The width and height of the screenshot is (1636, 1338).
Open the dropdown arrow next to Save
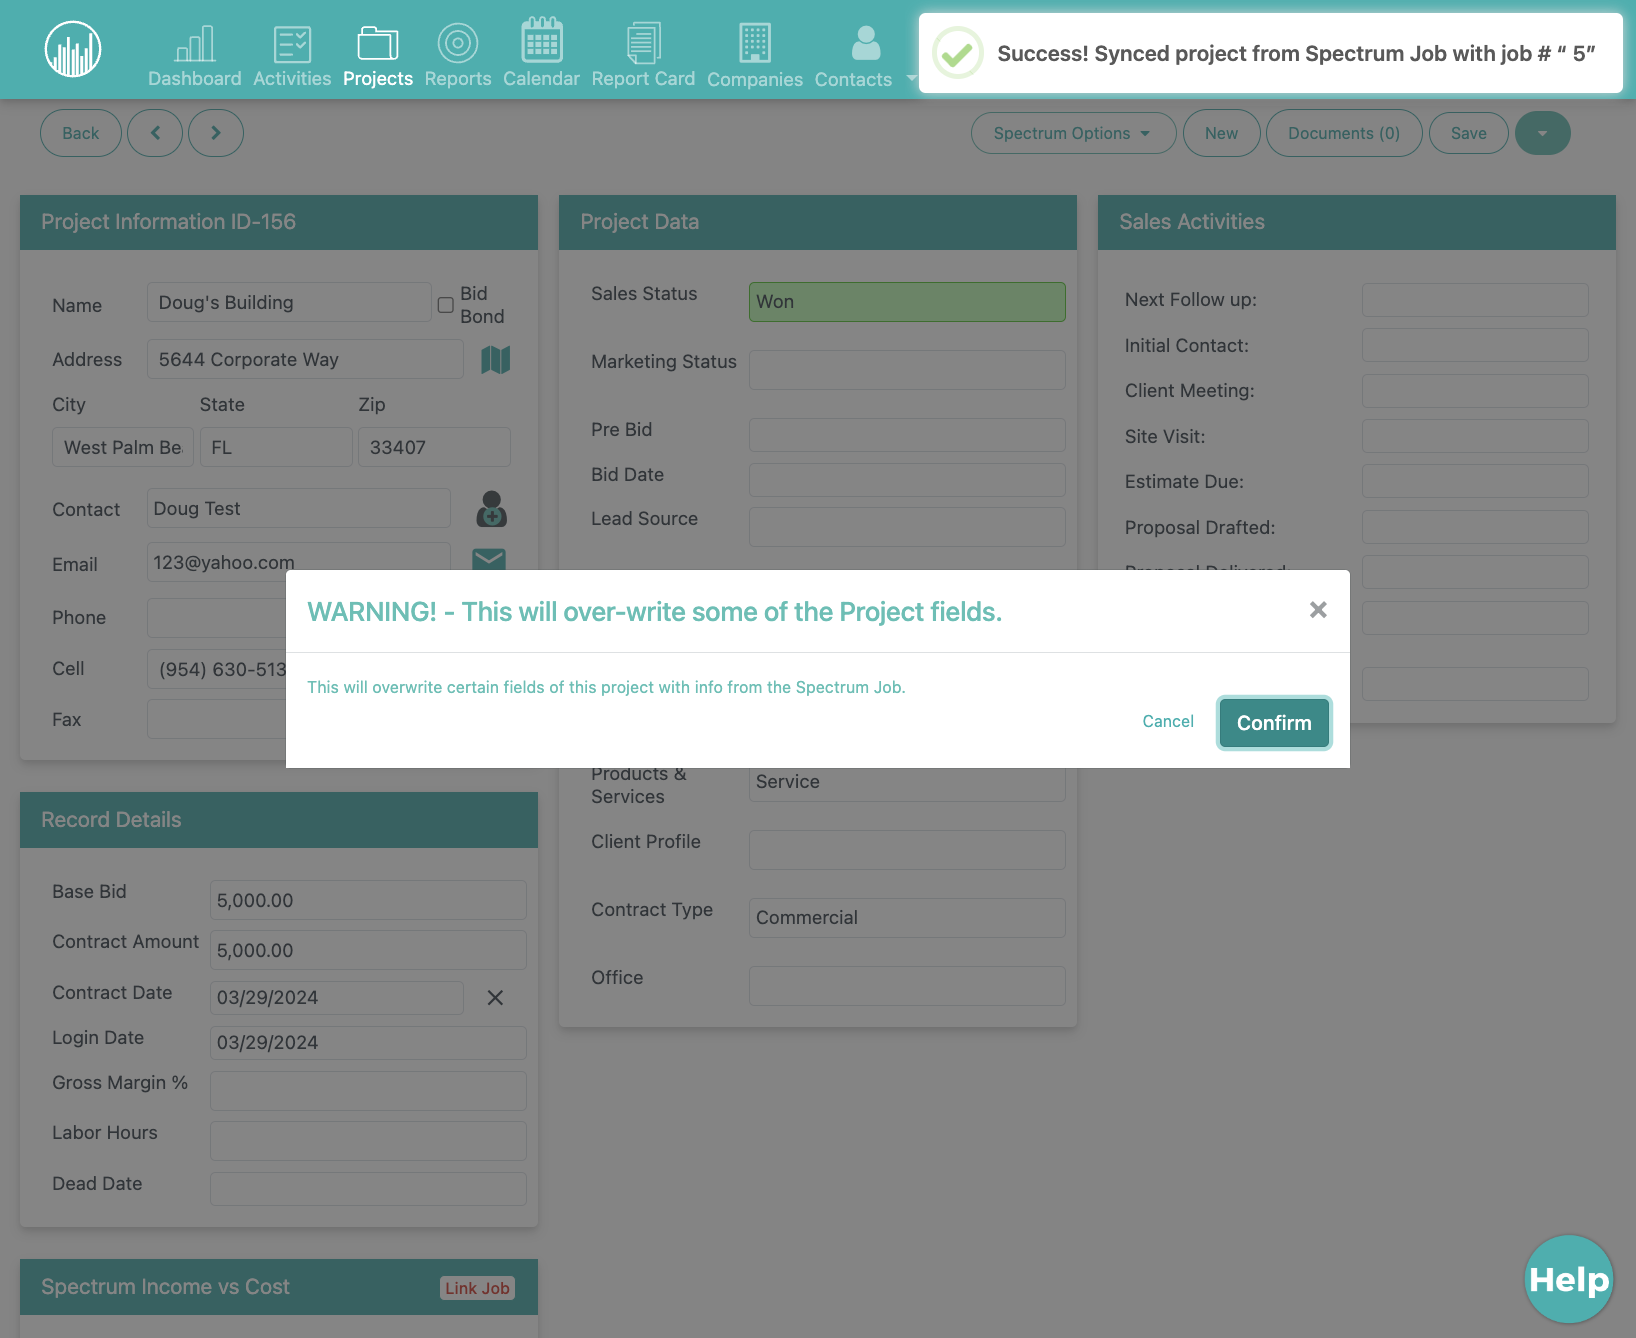(1543, 133)
